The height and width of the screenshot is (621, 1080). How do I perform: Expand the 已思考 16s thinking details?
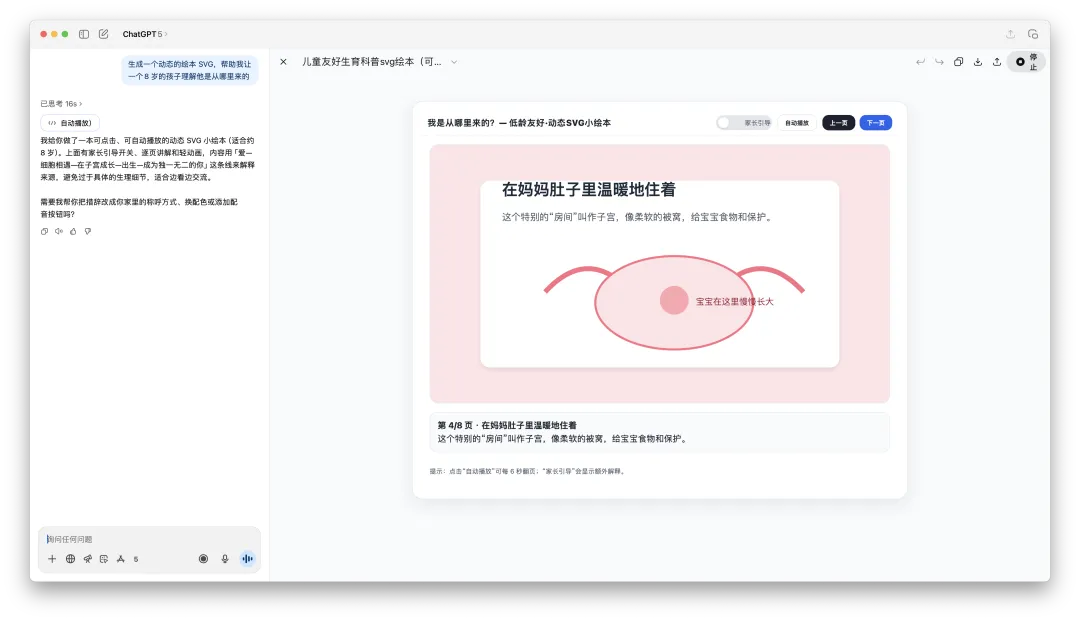coord(61,103)
